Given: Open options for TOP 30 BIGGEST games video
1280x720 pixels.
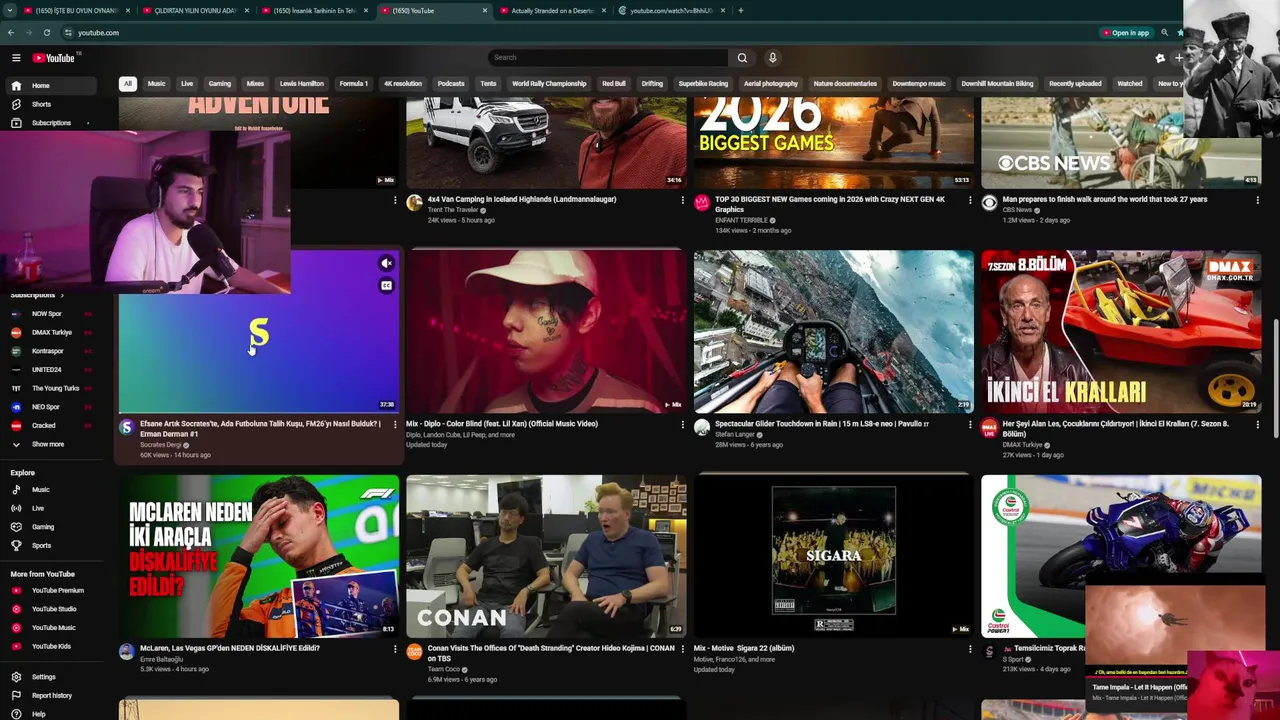Looking at the screenshot, I should tap(970, 200).
